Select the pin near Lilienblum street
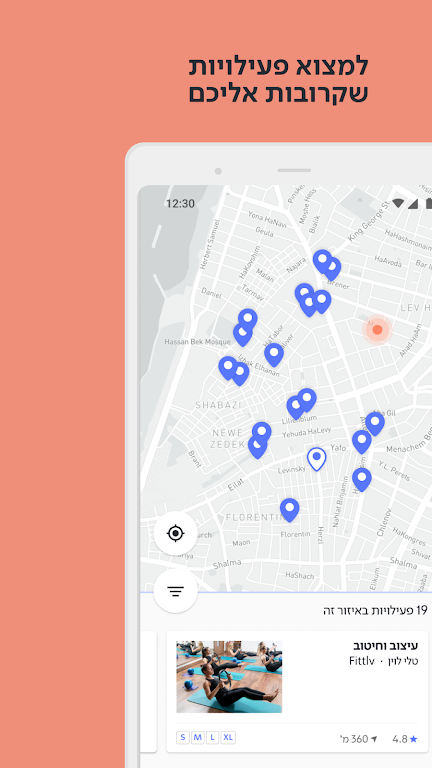This screenshot has width=432, height=768. click(295, 408)
